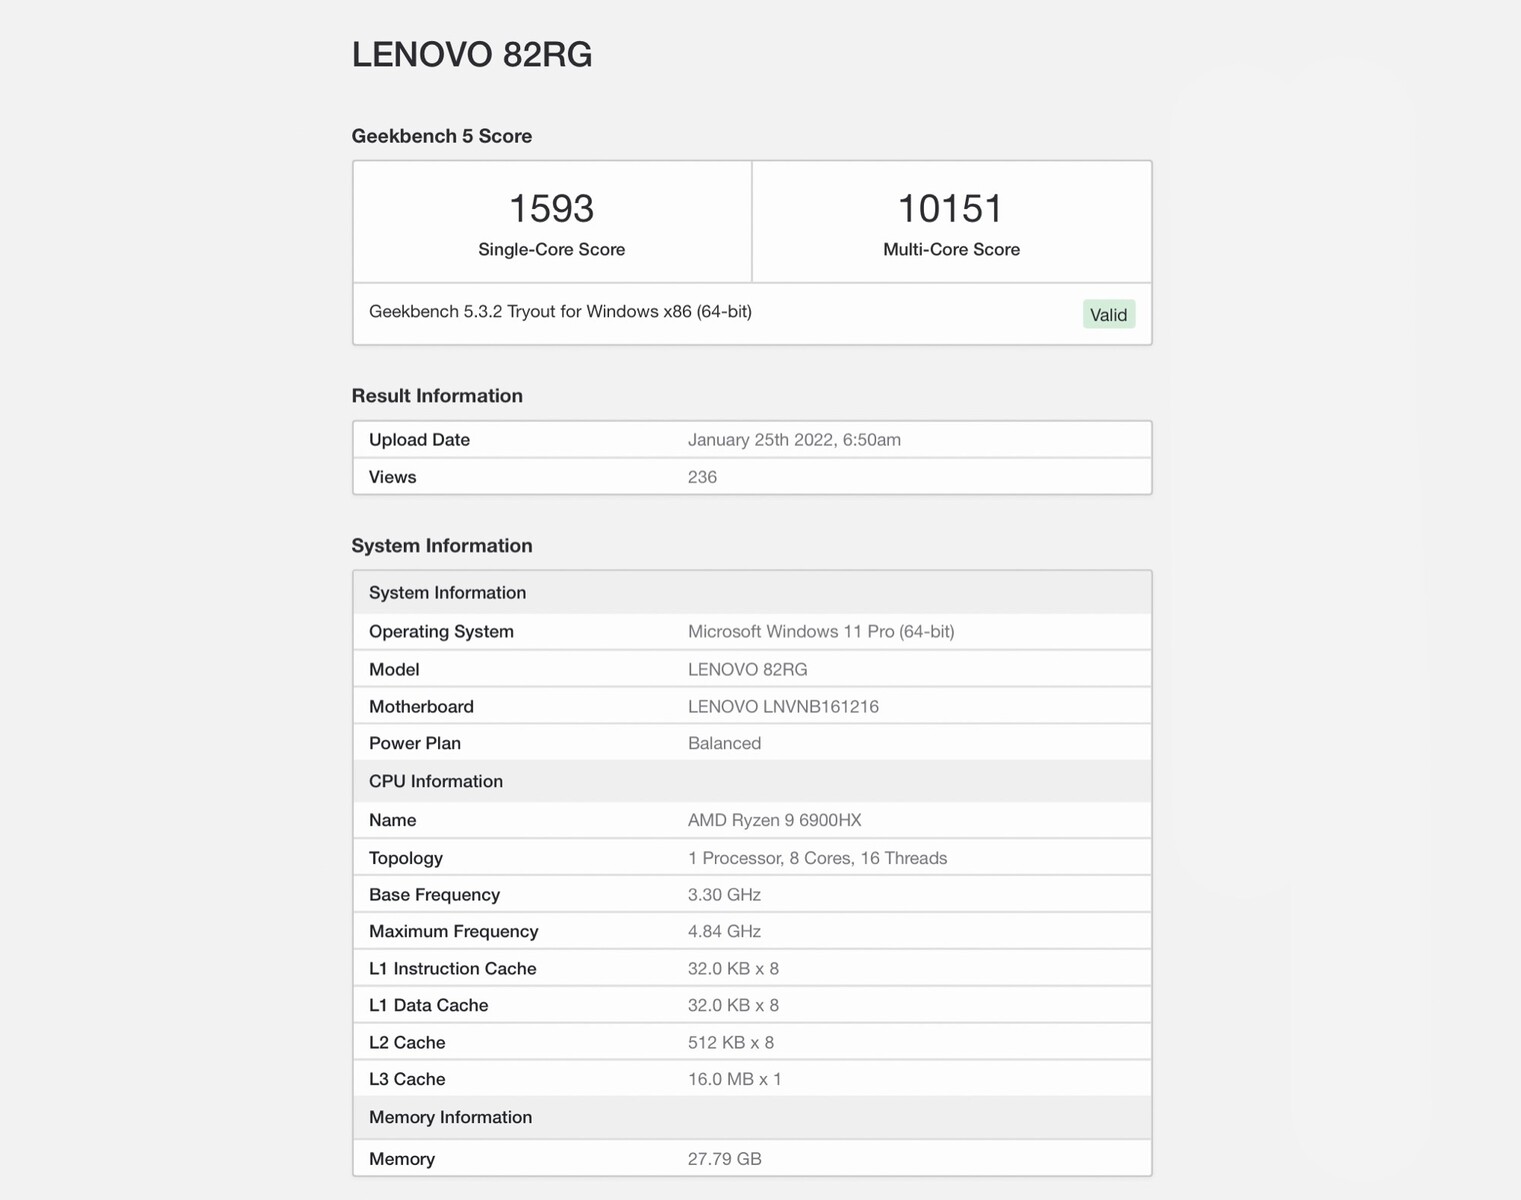
Task: Click the CPU Information section header
Action: (752, 781)
